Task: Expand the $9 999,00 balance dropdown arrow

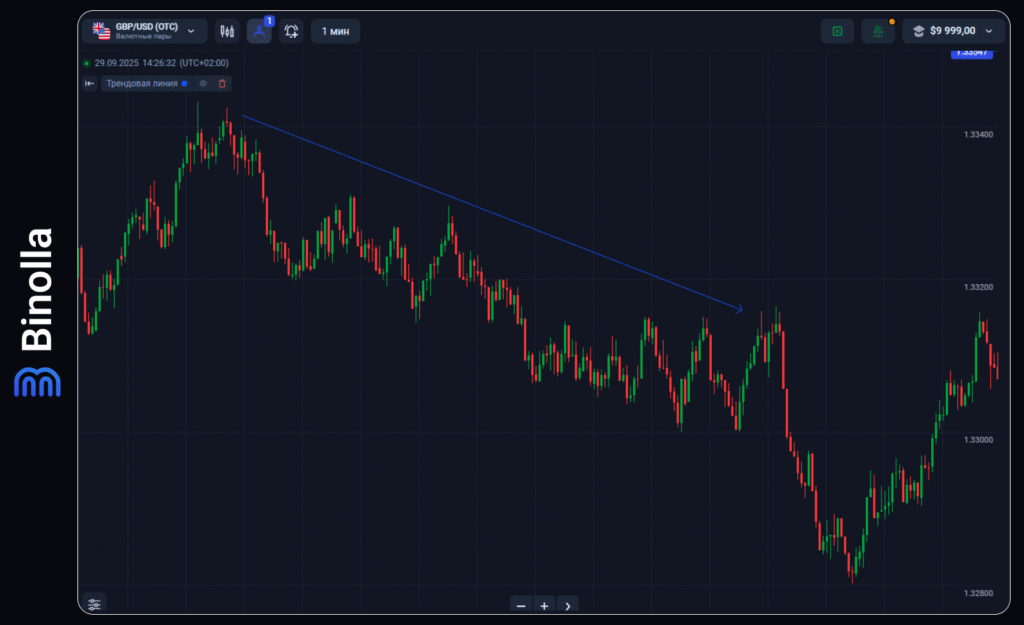Action: pyautogui.click(x=989, y=31)
